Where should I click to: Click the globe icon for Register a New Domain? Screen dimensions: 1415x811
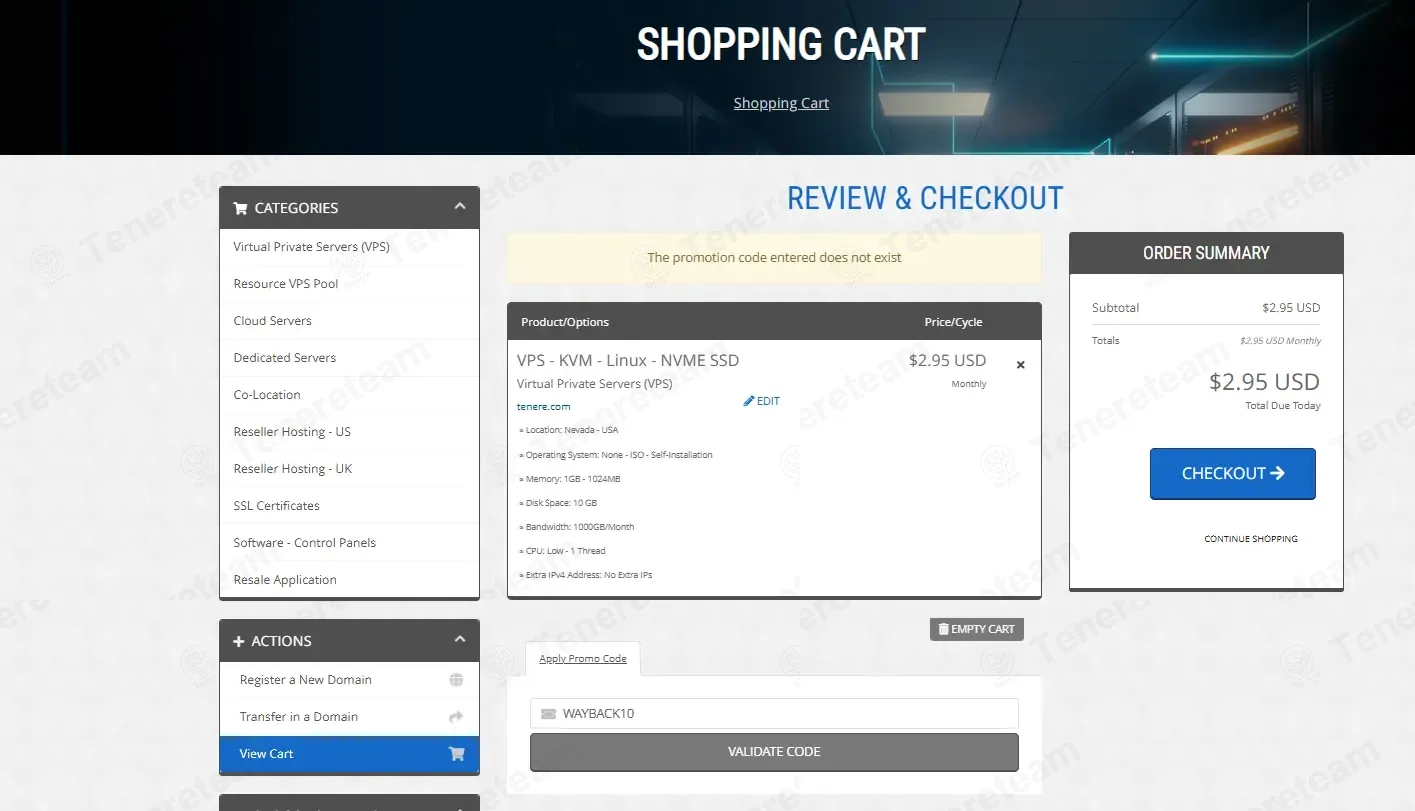tap(456, 680)
